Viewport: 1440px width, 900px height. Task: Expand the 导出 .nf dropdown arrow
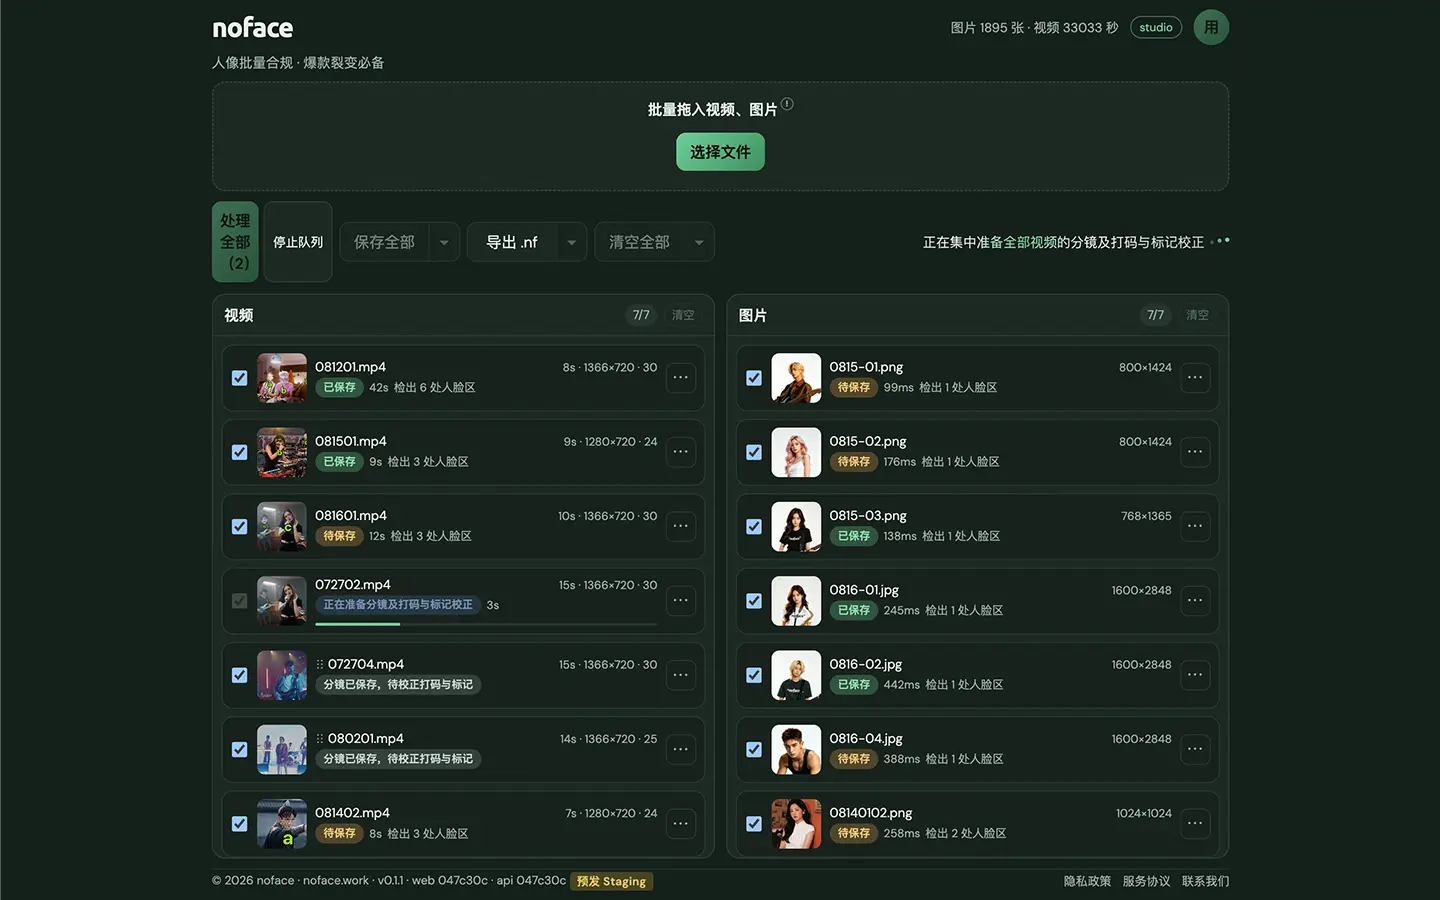(x=571, y=242)
